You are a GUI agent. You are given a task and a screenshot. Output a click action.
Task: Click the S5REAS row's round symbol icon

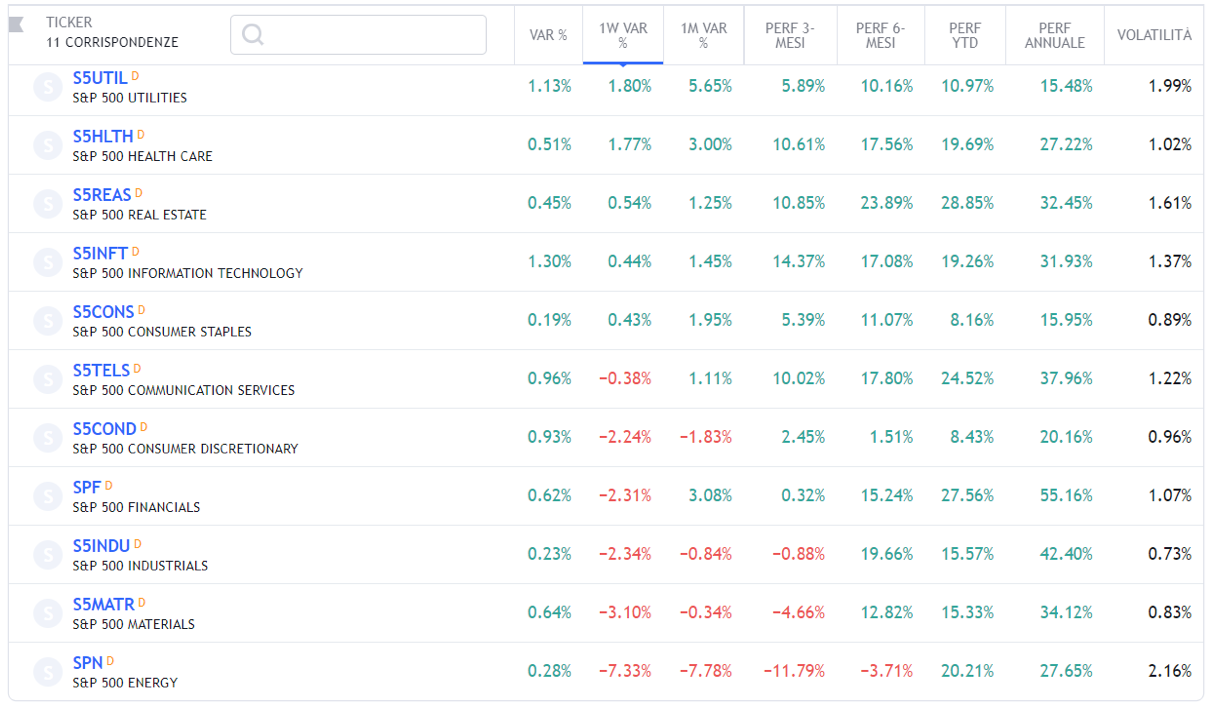click(48, 204)
